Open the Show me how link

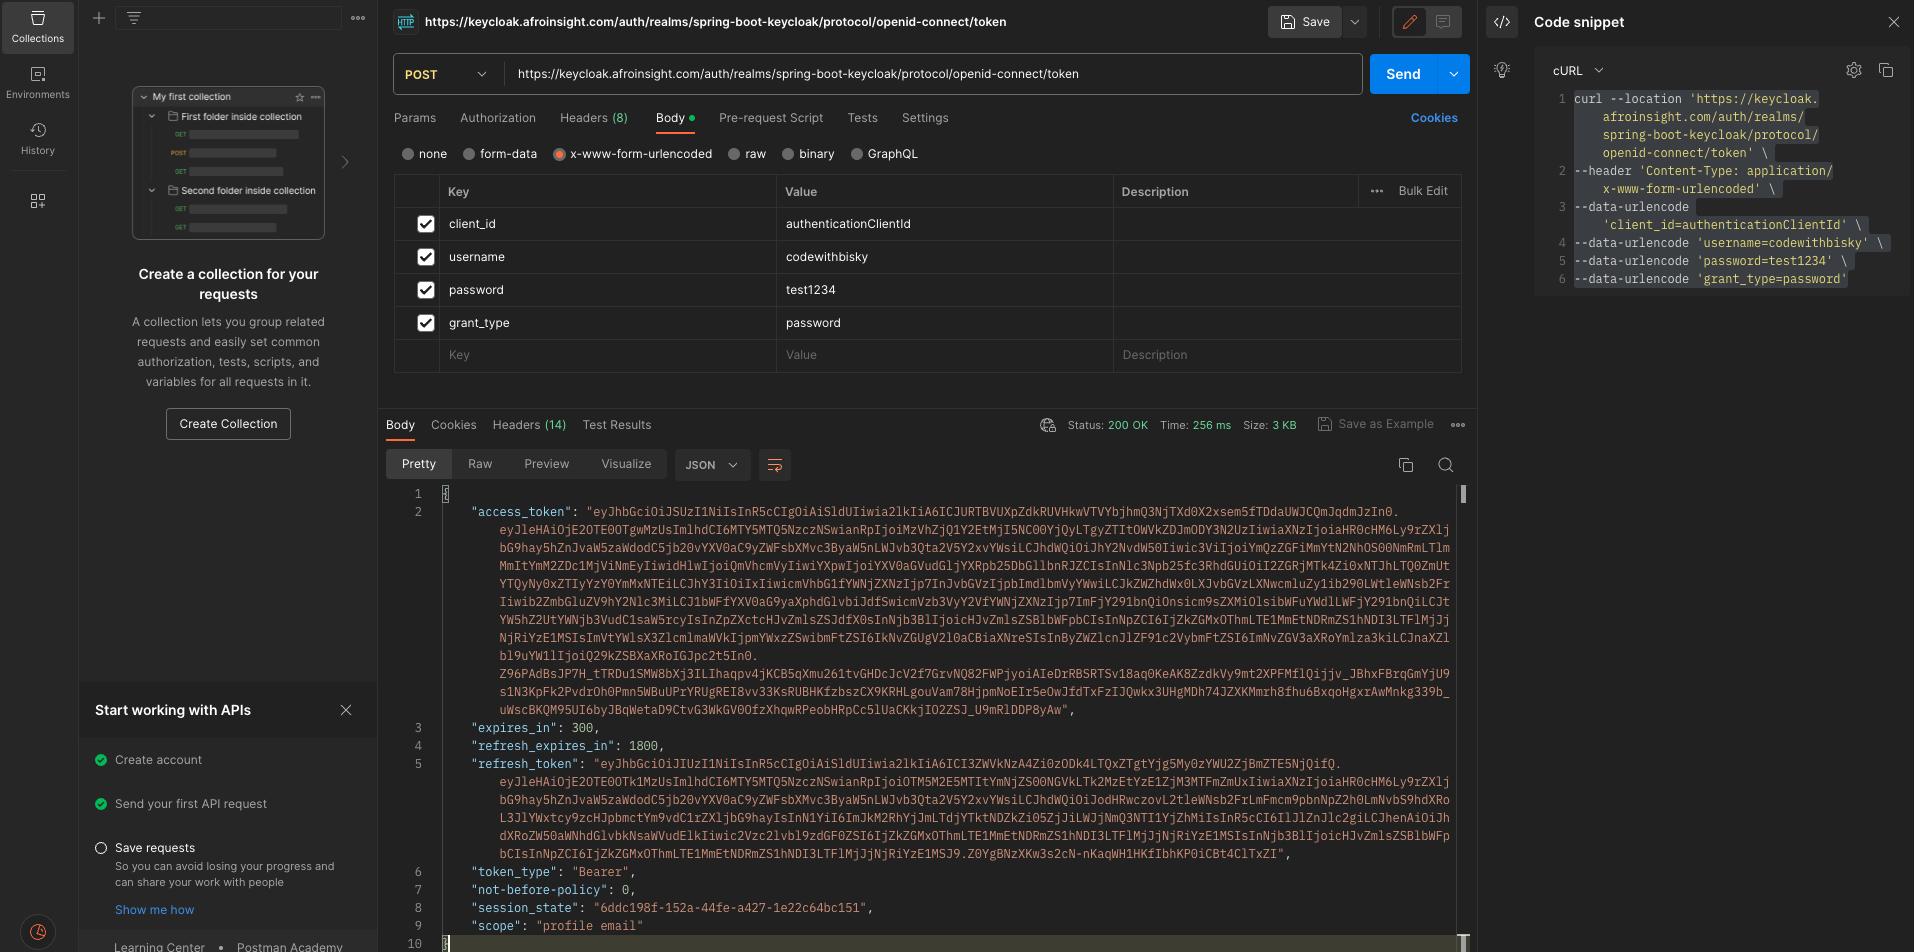pyautogui.click(x=154, y=910)
